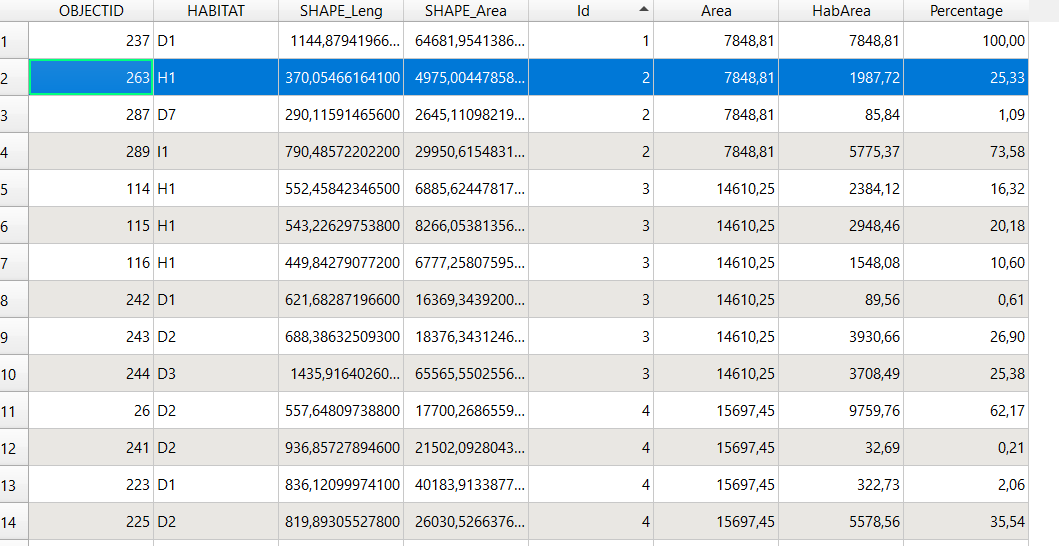1059x546 pixels.
Task: Select the SHAPE_Leng column header
Action: tap(341, 11)
